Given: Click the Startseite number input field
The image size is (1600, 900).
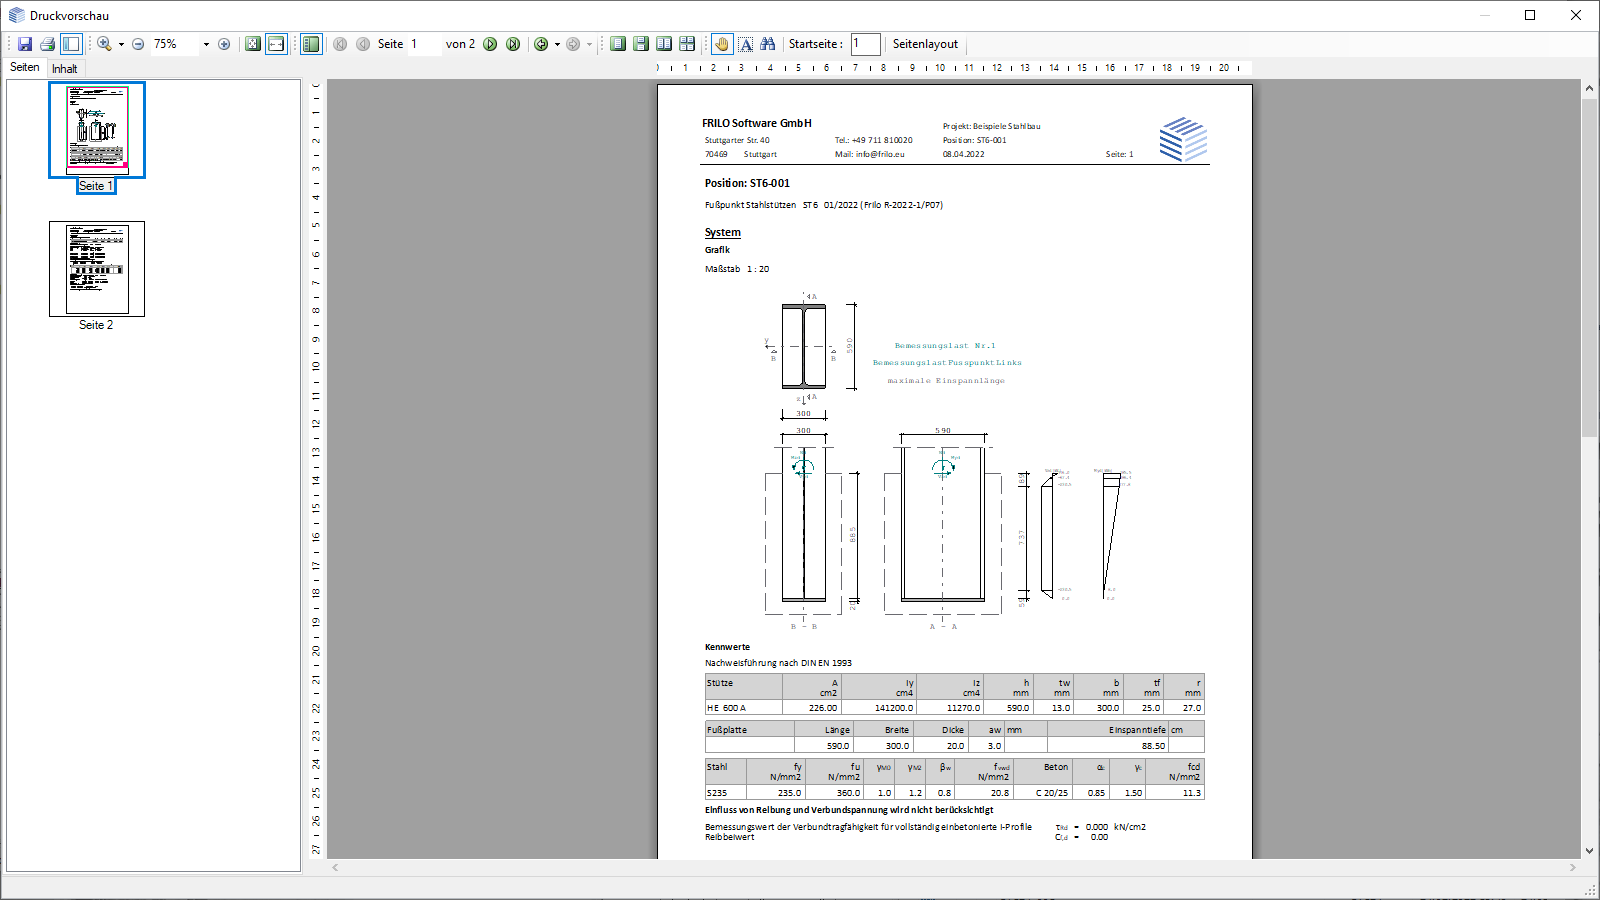Looking at the screenshot, I should (866, 44).
